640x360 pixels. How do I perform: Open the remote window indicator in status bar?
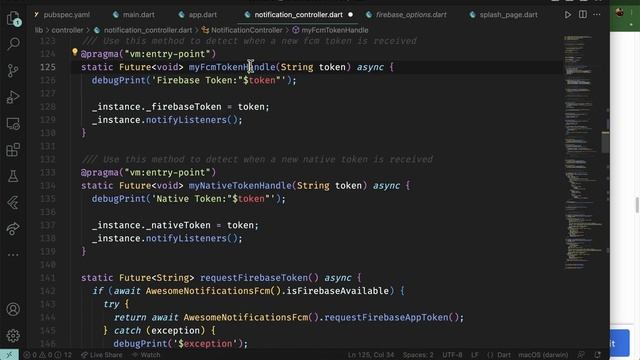point(9,355)
